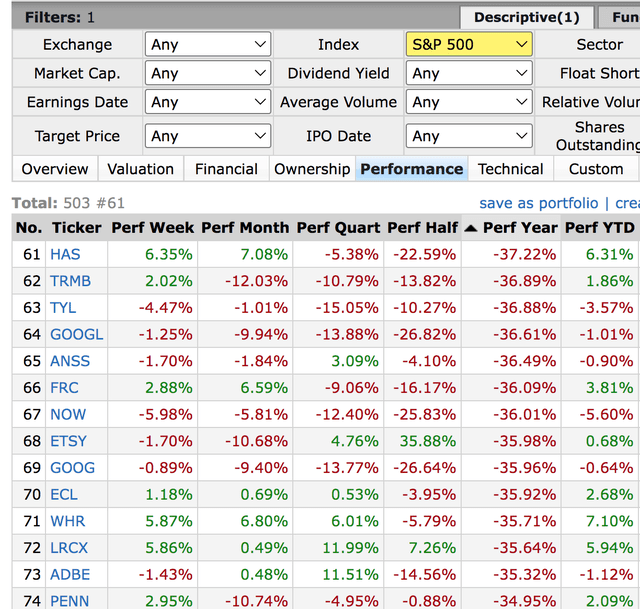640x609 pixels.
Task: Open the GOOG ticker link
Action: (x=72, y=467)
